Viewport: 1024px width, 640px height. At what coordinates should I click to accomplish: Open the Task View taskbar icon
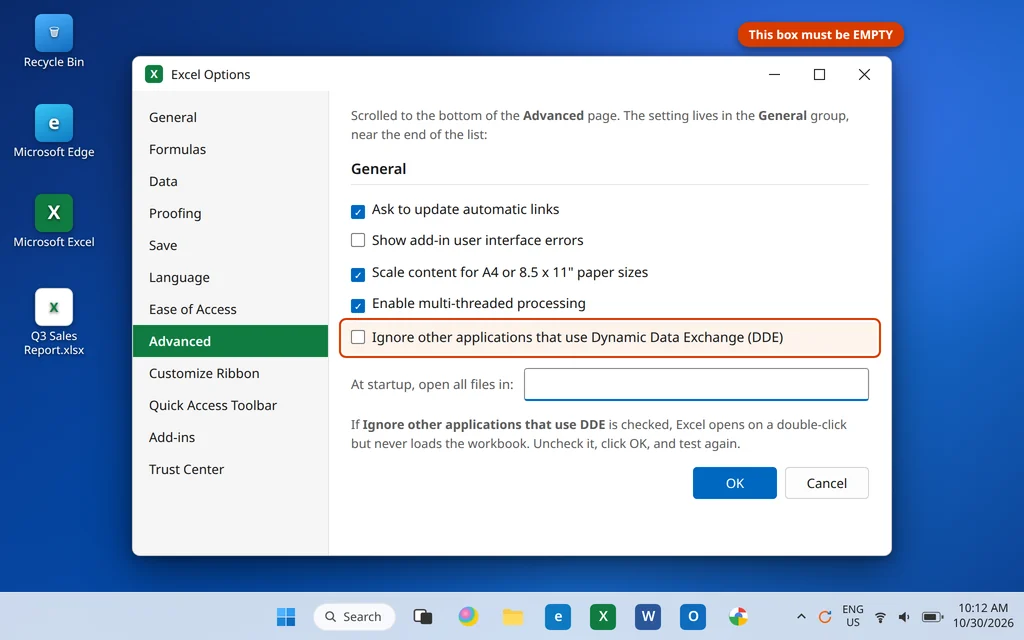tap(423, 616)
